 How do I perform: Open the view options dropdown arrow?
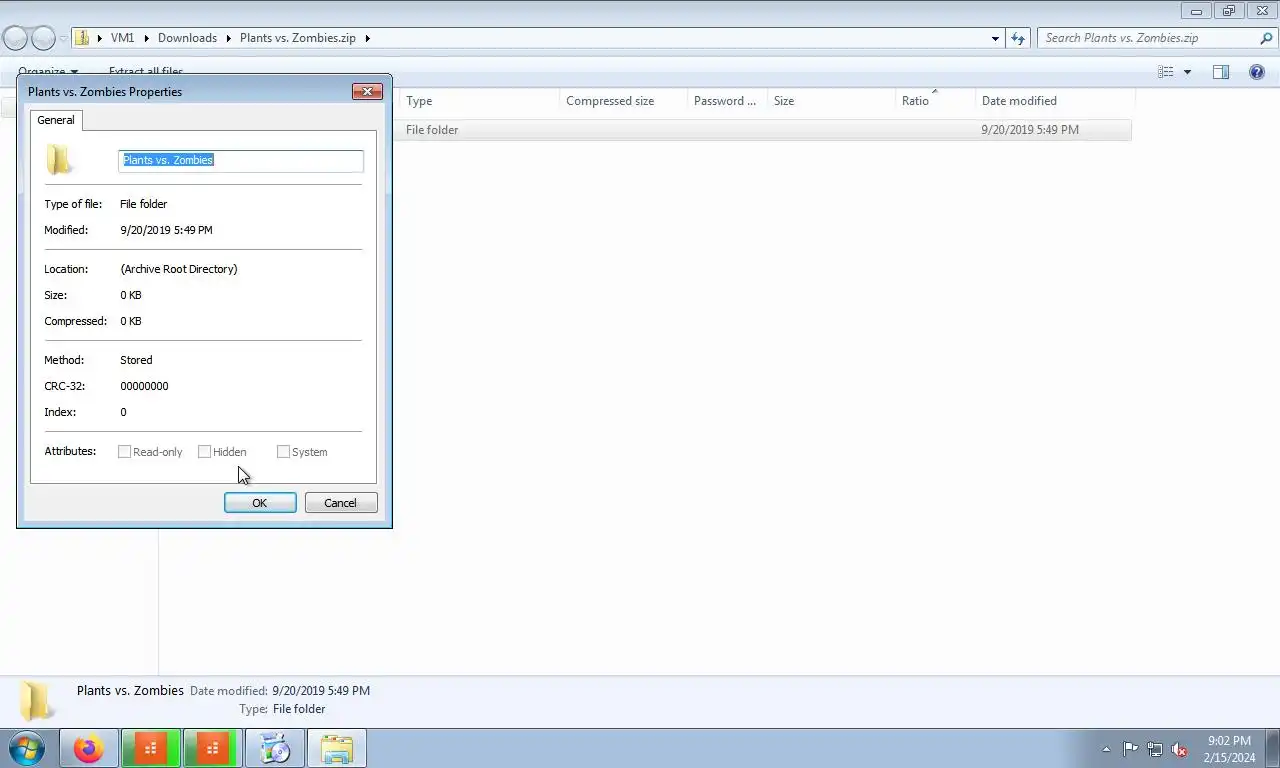pos(1188,72)
